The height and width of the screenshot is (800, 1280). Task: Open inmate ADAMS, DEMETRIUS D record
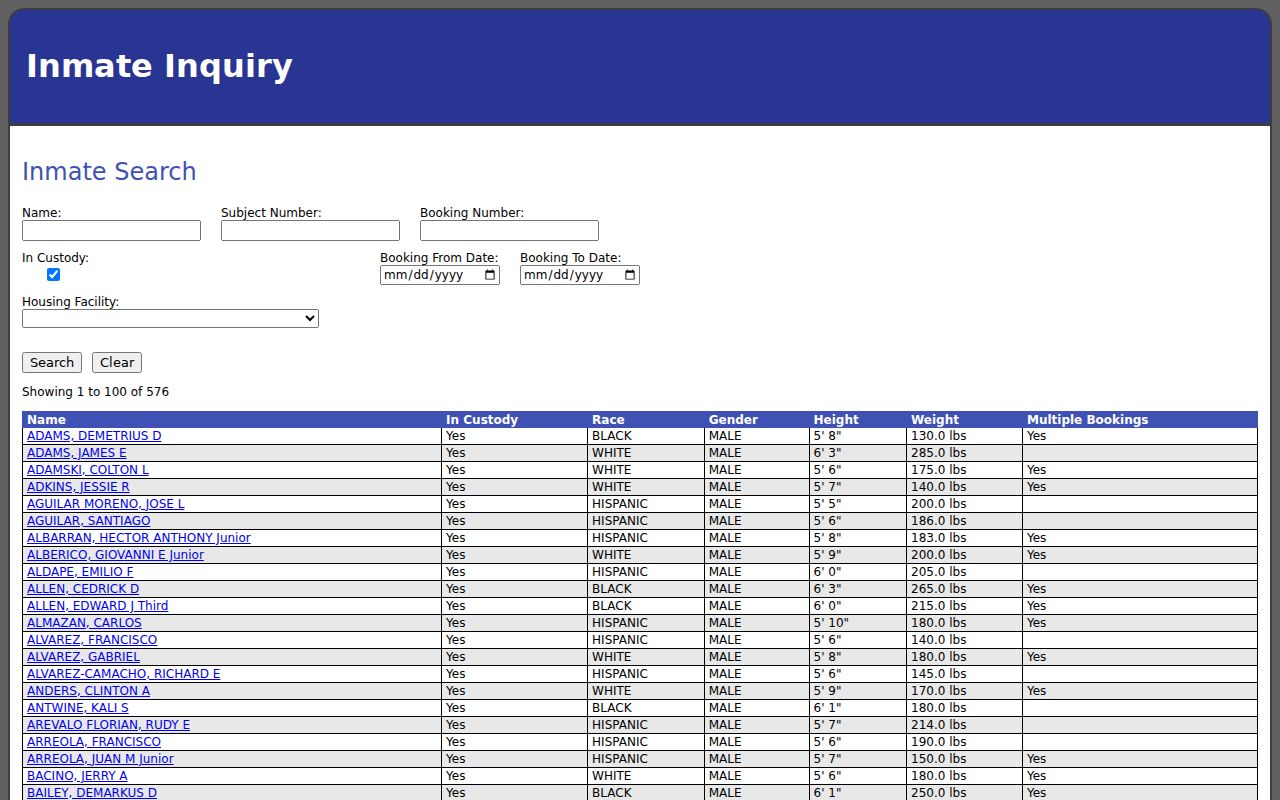(94, 436)
